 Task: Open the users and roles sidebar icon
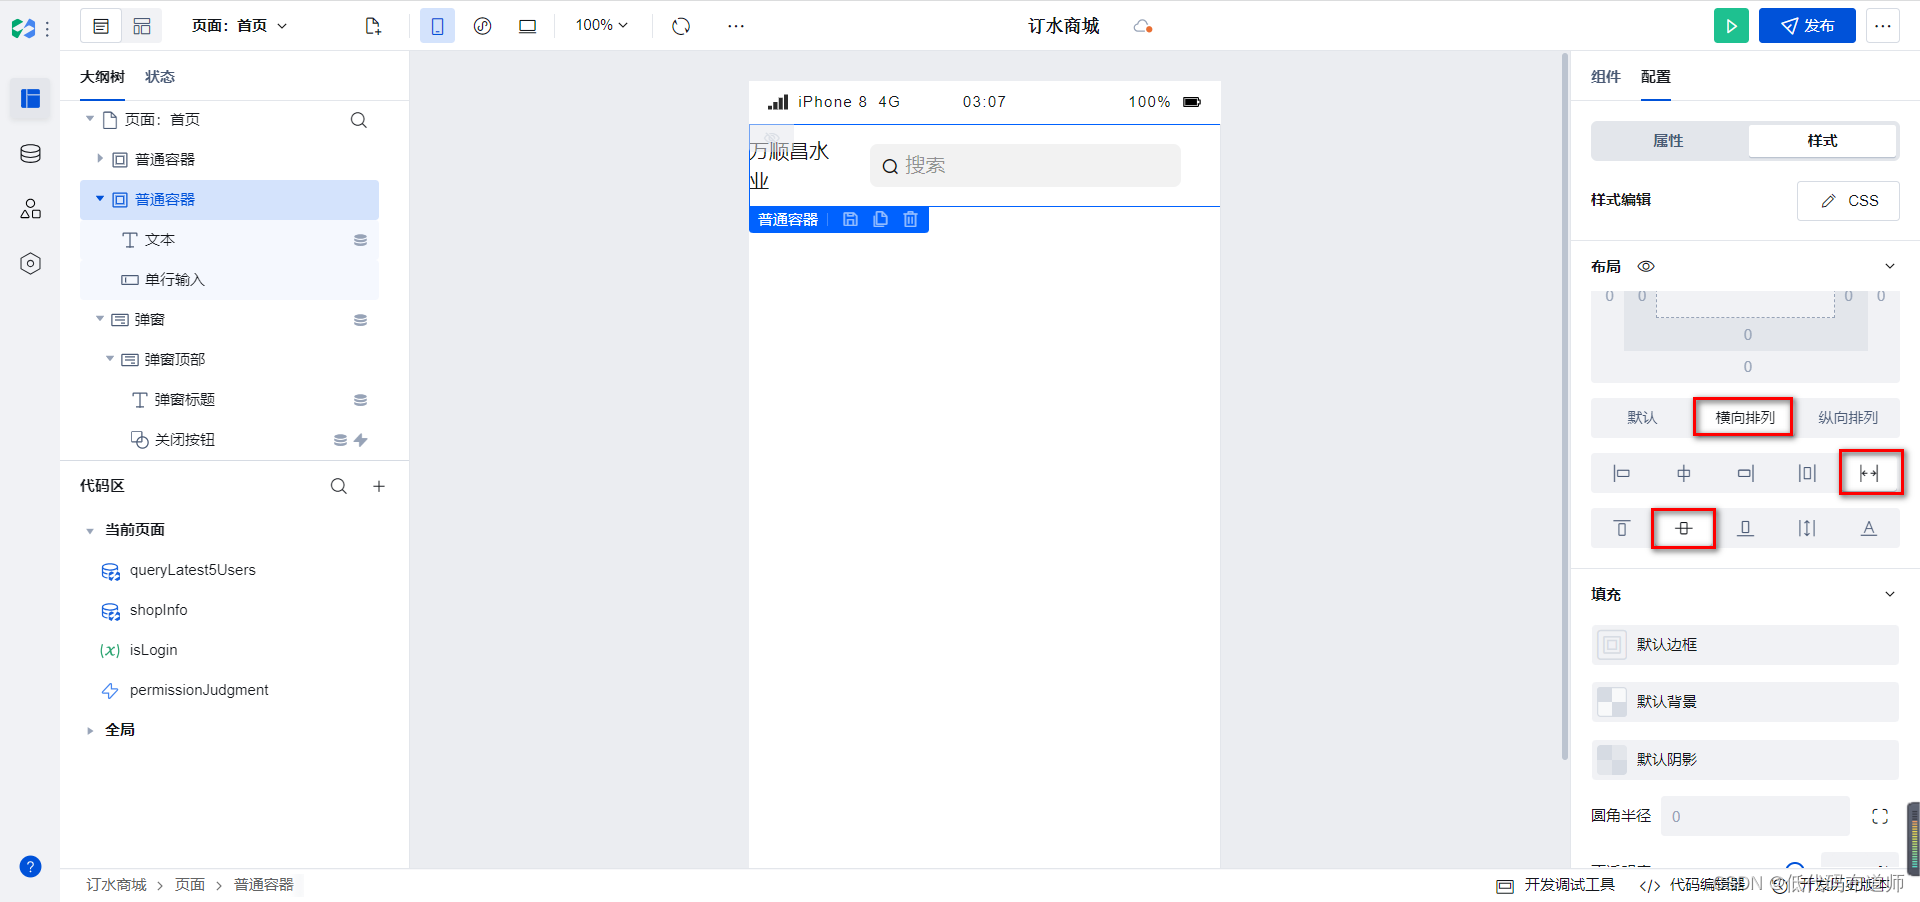pyautogui.click(x=30, y=208)
